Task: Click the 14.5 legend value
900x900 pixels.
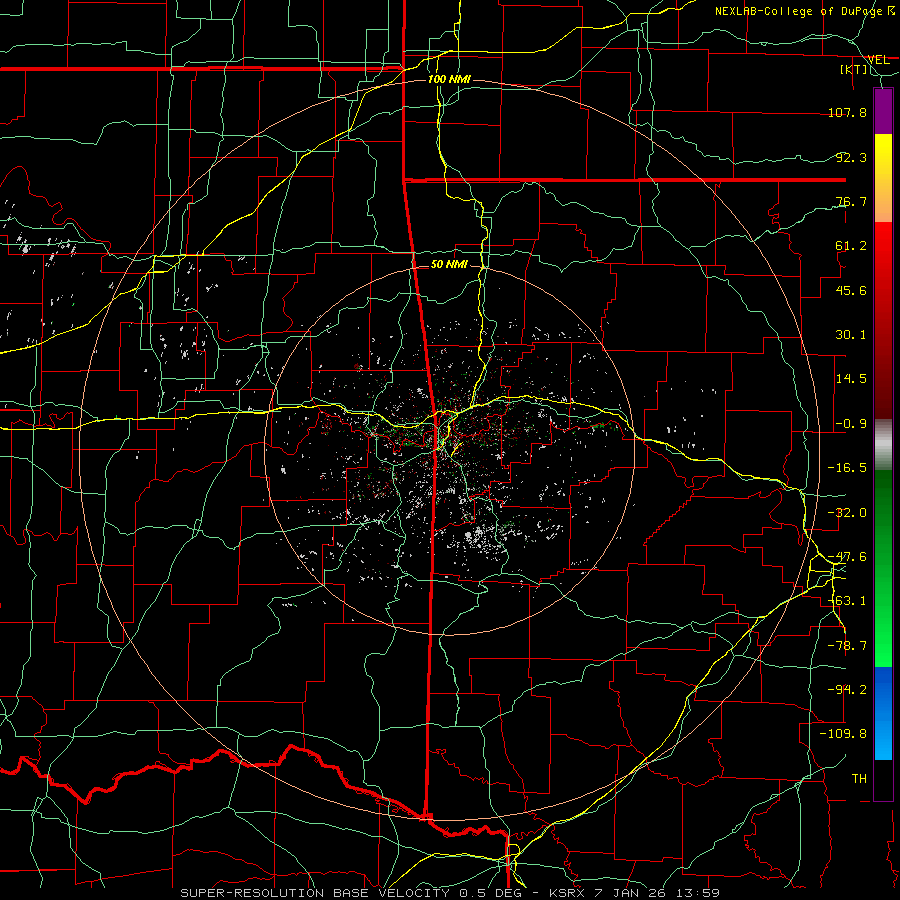Action: pos(851,379)
